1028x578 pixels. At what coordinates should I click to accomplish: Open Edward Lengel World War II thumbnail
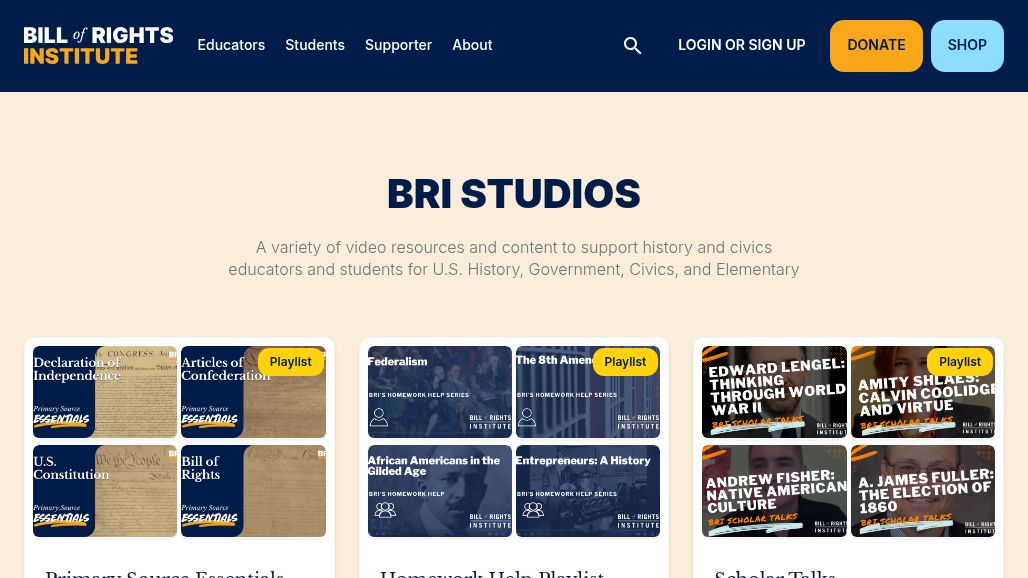point(774,392)
